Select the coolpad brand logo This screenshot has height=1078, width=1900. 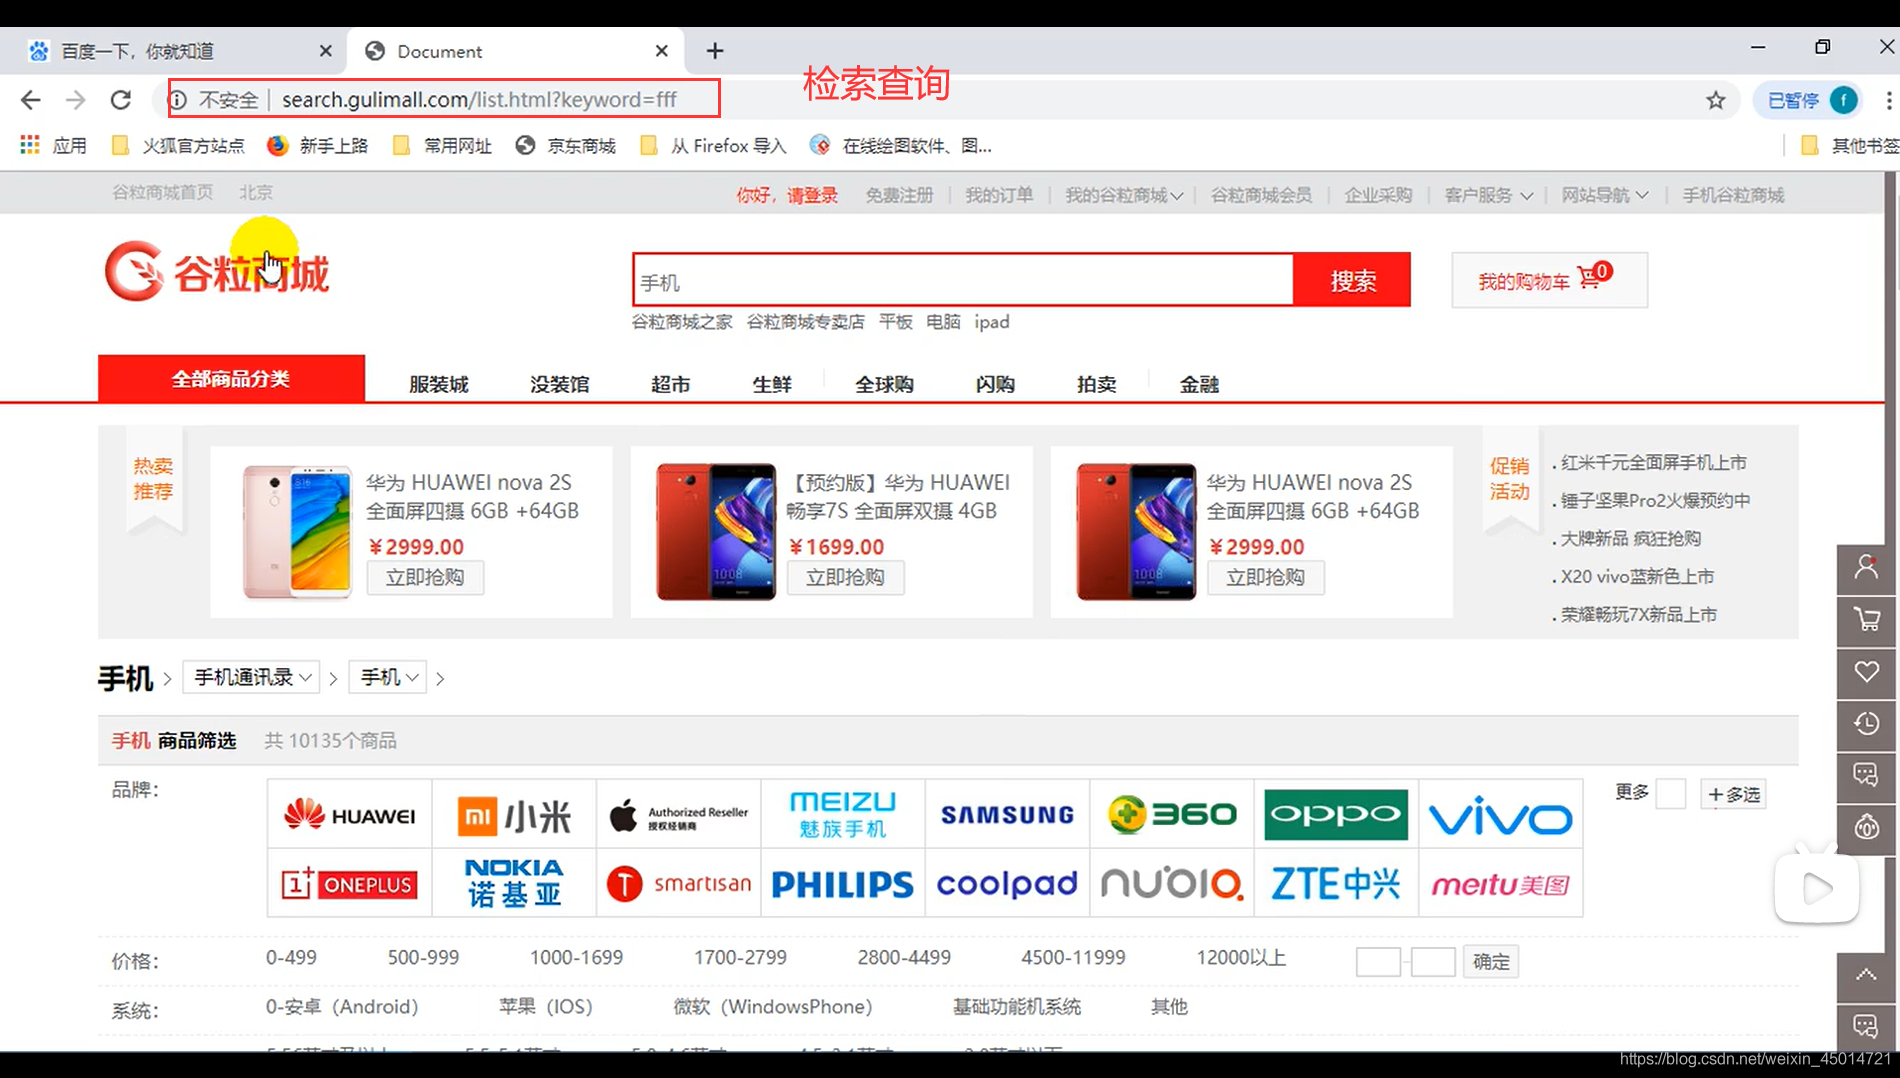[1007, 884]
